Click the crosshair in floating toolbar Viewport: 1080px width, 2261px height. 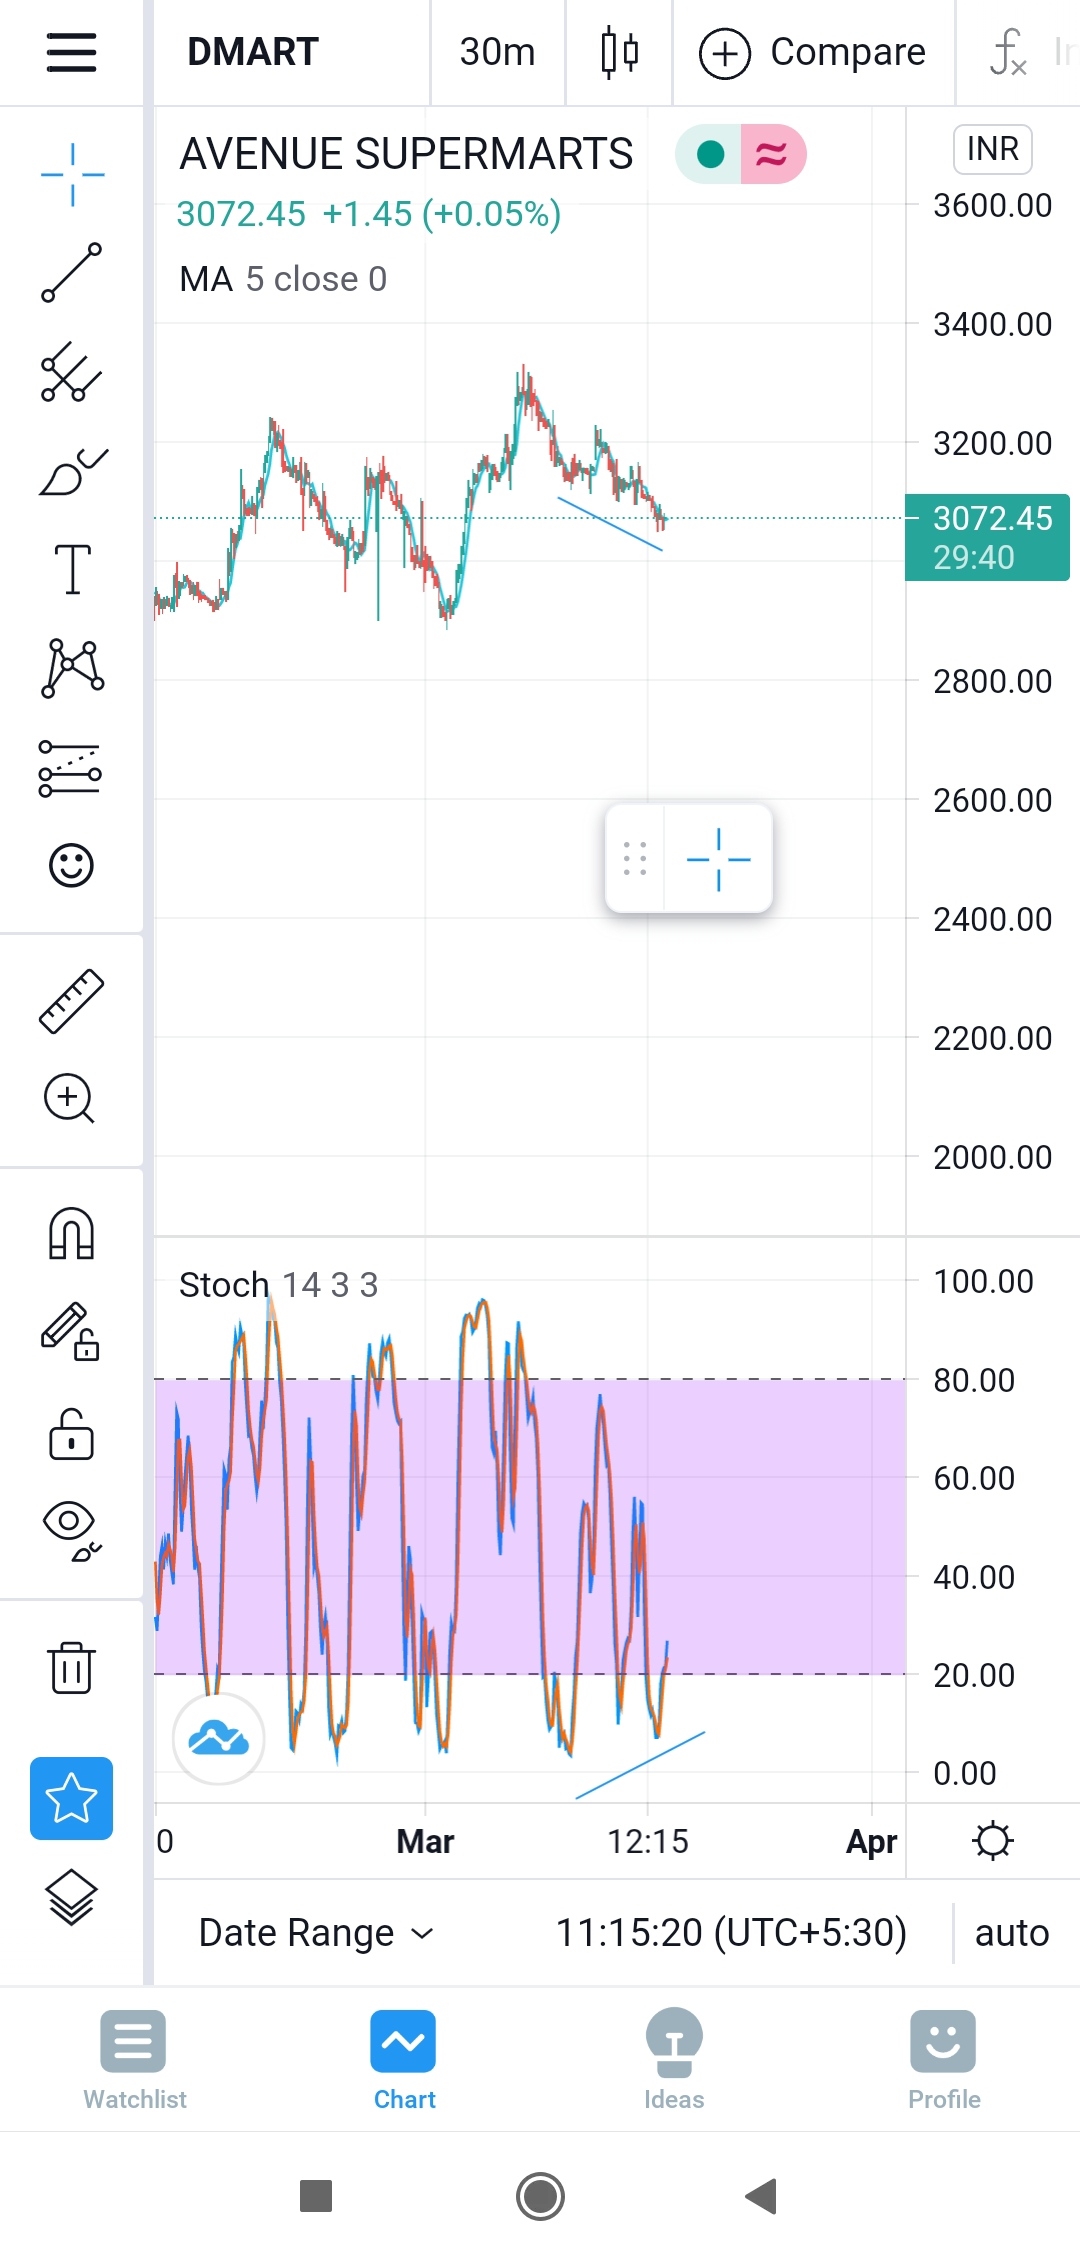click(718, 859)
